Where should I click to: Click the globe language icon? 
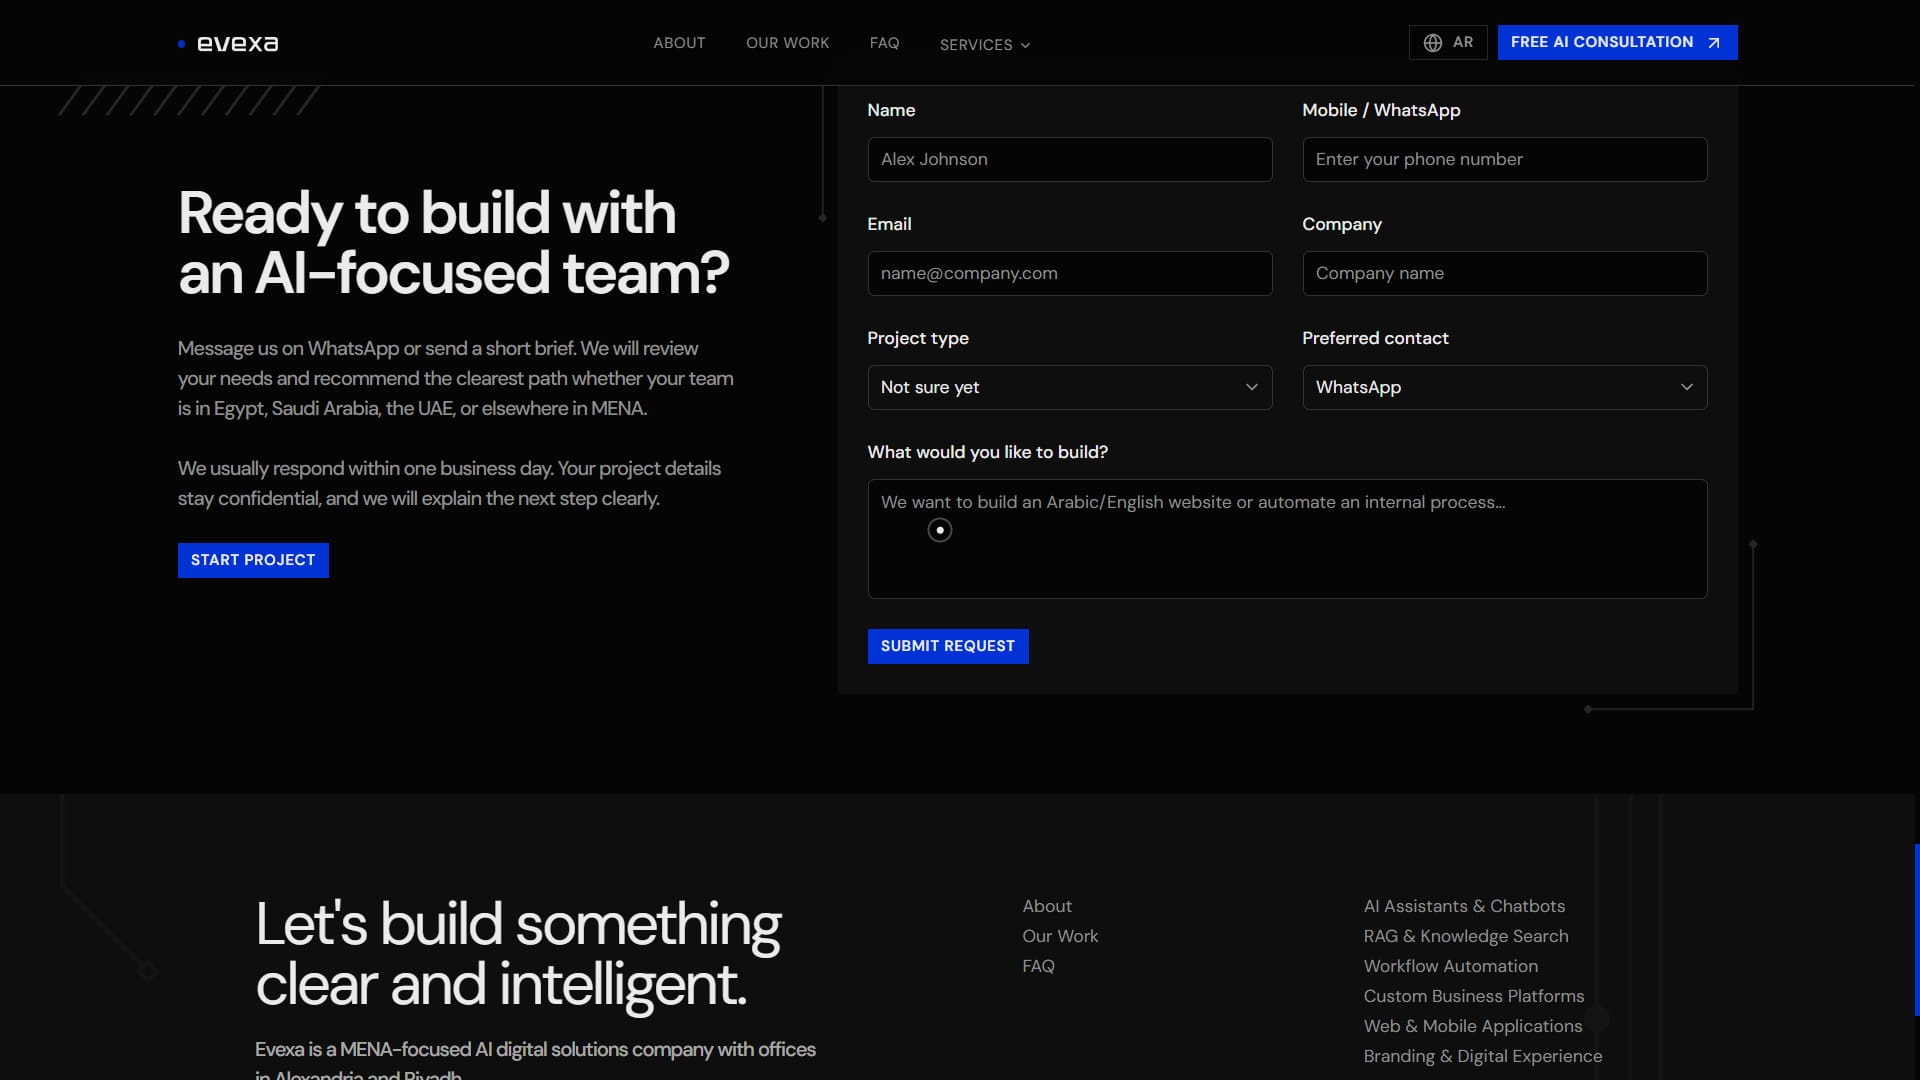coord(1433,43)
